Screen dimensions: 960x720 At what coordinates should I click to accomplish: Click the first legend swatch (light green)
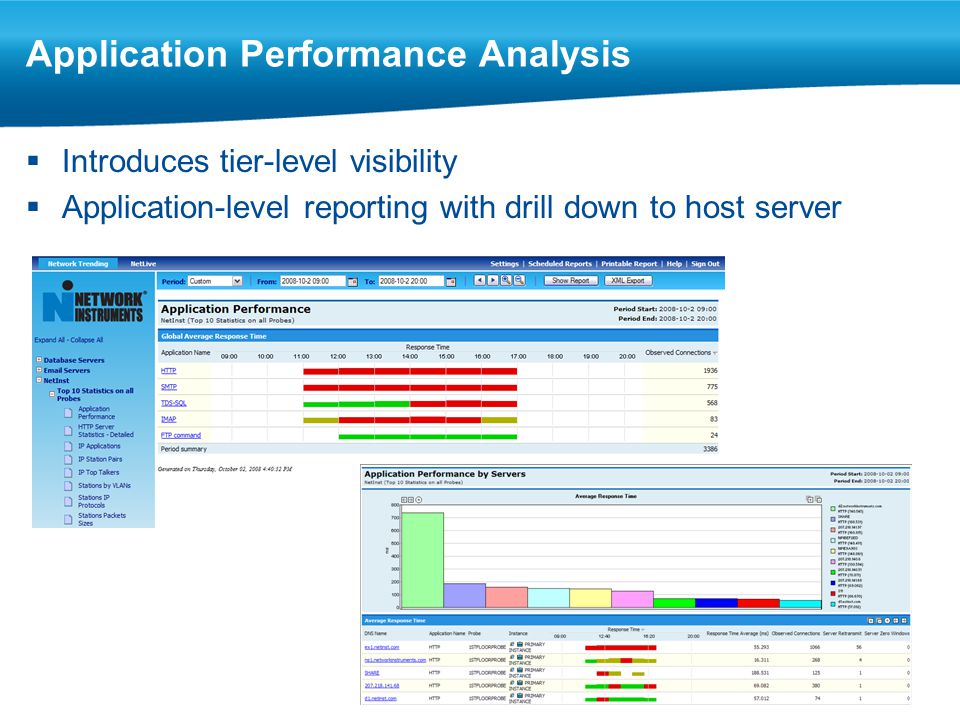(x=833, y=509)
